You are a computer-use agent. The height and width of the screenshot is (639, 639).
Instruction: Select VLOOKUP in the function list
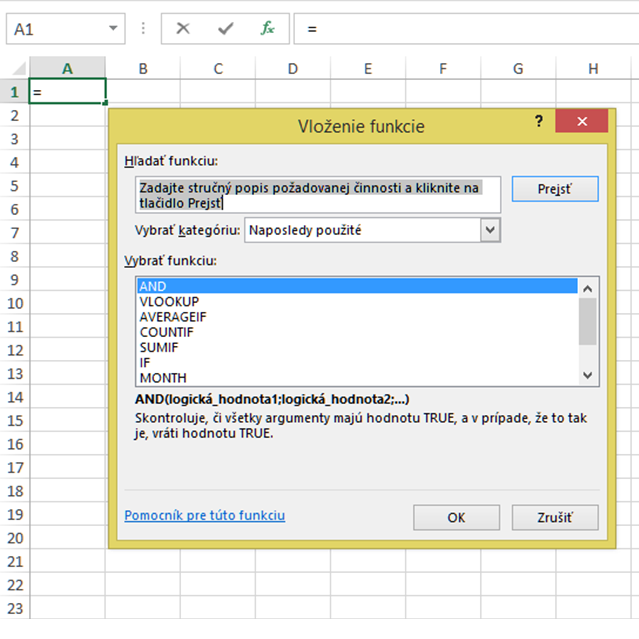point(169,301)
